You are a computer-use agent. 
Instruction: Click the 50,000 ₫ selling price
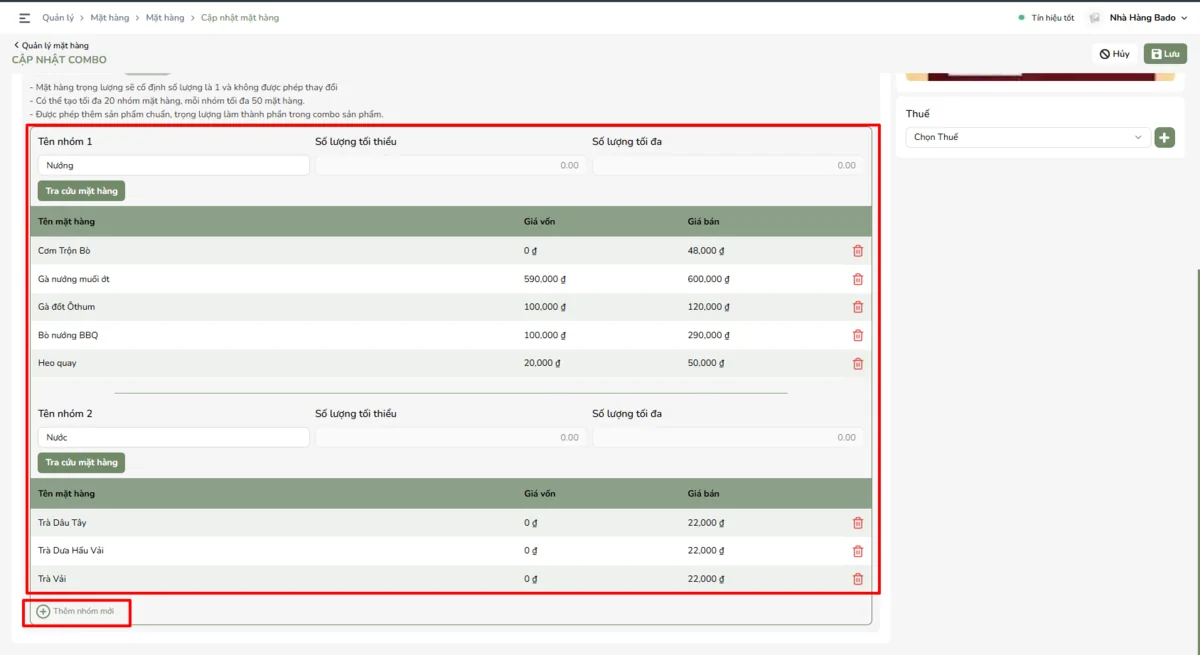pyautogui.click(x=706, y=363)
